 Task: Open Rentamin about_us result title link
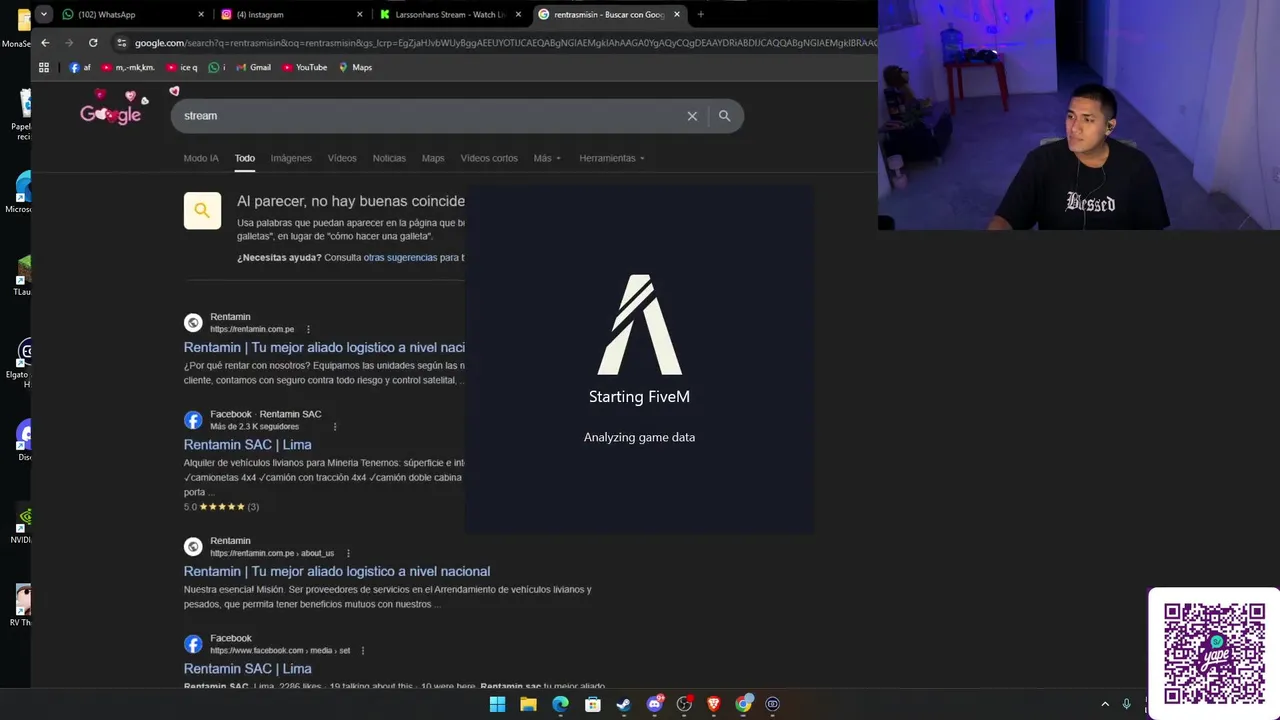coord(336,571)
